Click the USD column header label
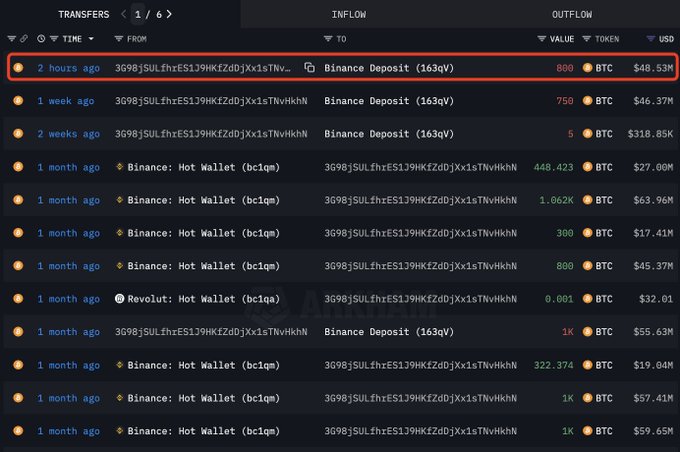Viewport: 680px width, 452px height. pyautogui.click(x=666, y=39)
